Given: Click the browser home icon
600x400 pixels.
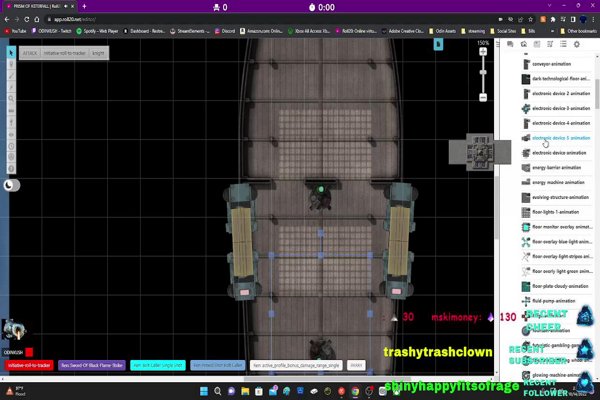Looking at the screenshot, I should pyautogui.click(x=37, y=19).
